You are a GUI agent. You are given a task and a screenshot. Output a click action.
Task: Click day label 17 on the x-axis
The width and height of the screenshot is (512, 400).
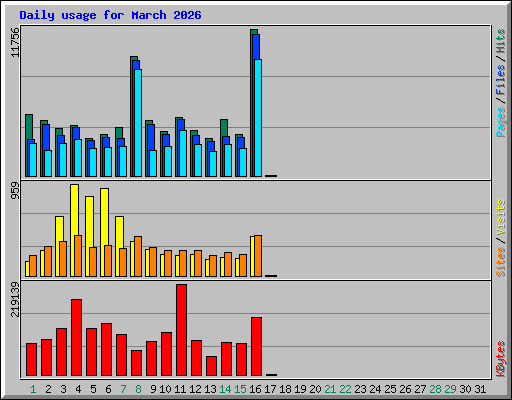pyautogui.click(x=270, y=389)
